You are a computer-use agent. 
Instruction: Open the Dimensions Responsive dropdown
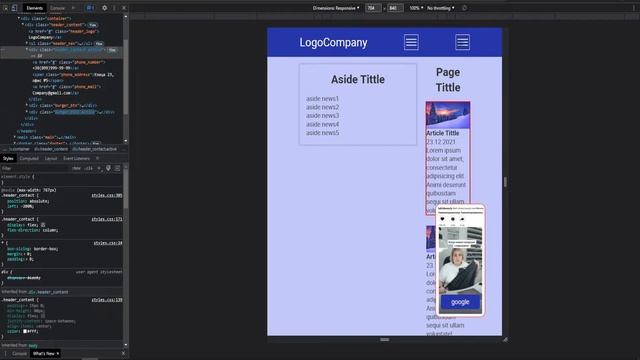pos(336,8)
